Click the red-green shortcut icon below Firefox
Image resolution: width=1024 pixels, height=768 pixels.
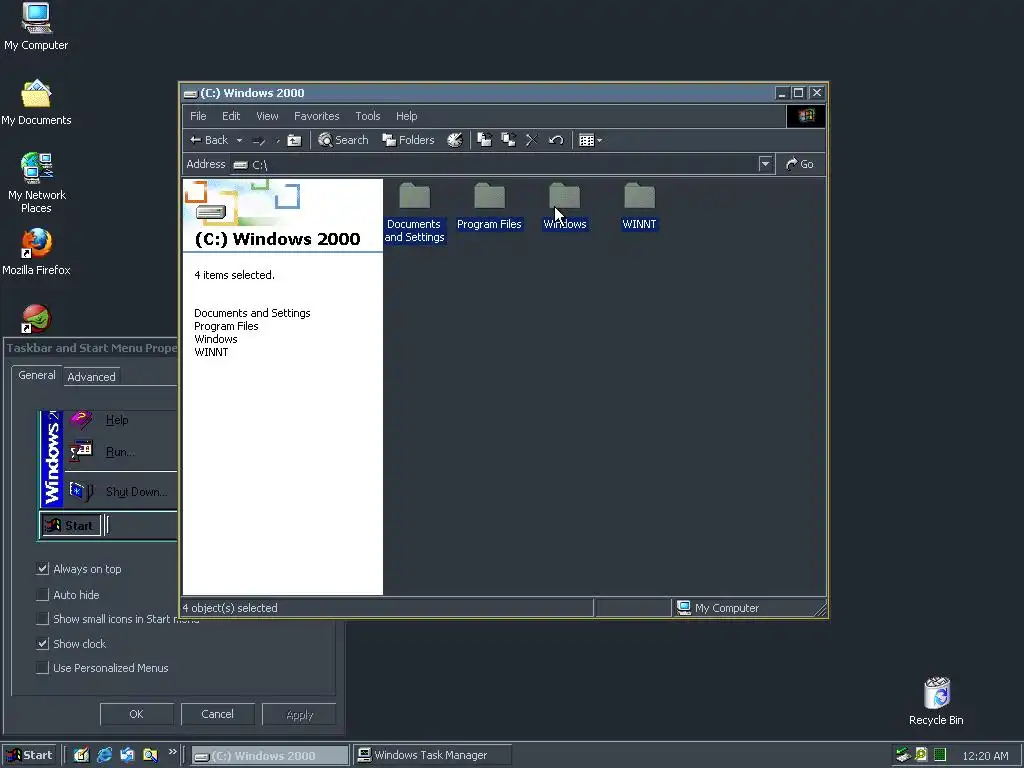36,319
